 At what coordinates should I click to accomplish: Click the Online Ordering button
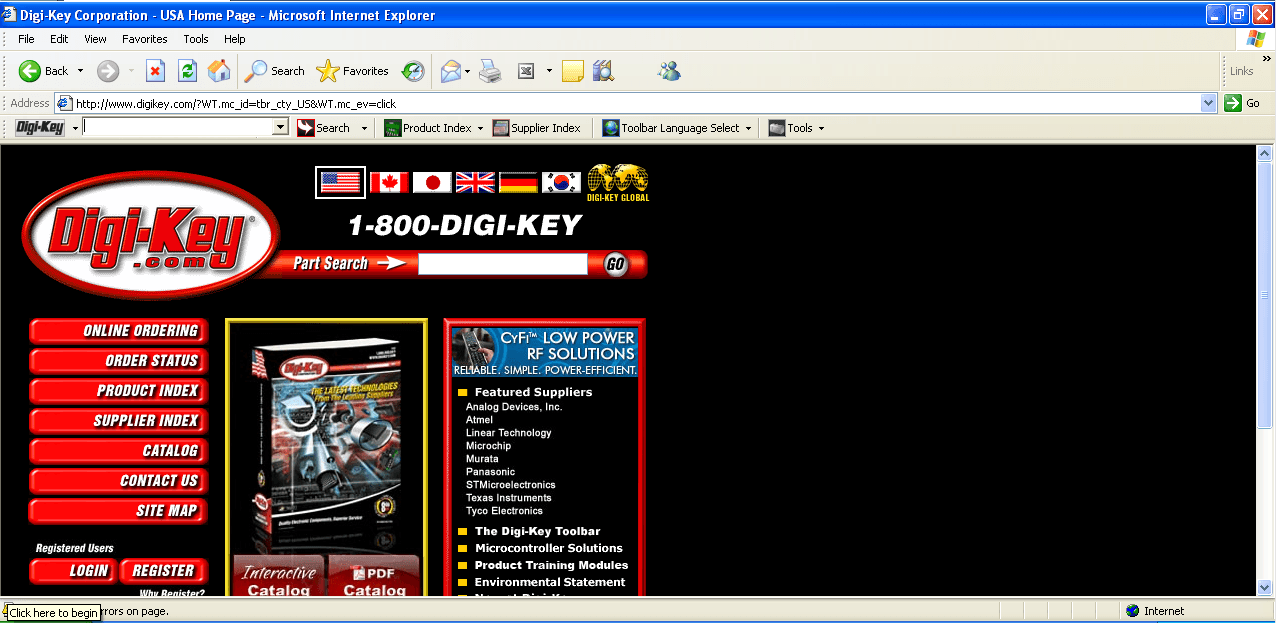click(x=118, y=331)
